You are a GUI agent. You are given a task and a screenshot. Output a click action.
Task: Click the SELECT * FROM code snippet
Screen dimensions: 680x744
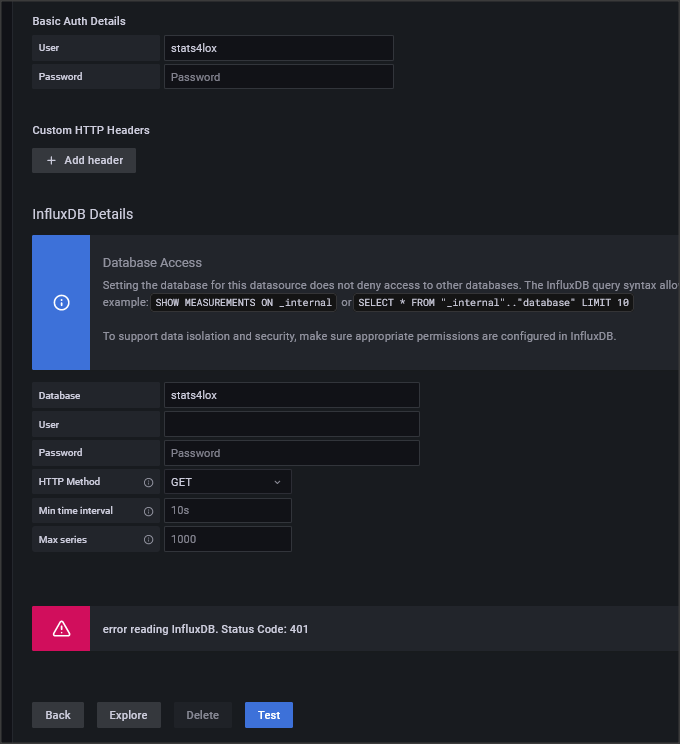tap(494, 303)
